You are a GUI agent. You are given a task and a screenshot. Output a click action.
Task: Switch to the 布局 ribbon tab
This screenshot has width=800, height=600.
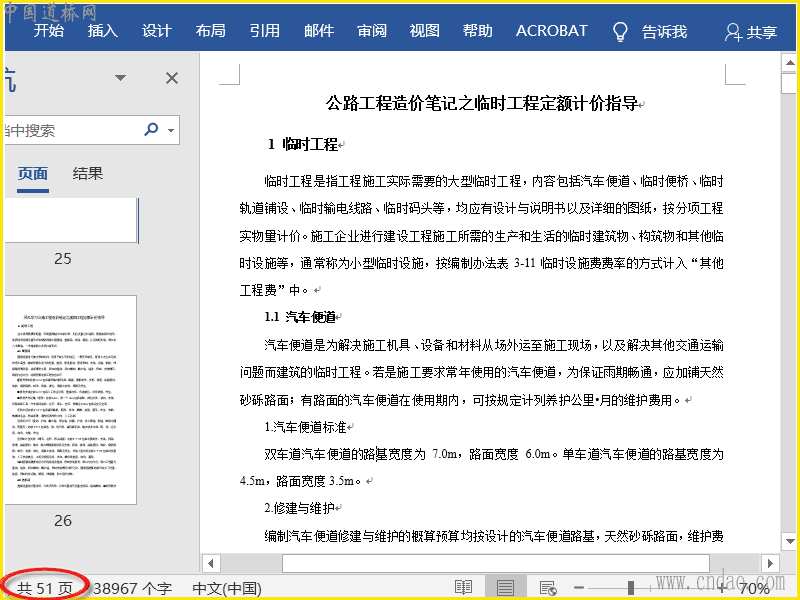pyautogui.click(x=210, y=31)
